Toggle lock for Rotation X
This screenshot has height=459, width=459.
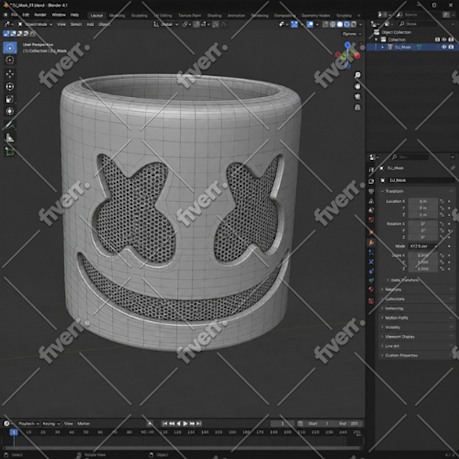pyautogui.click(x=442, y=224)
